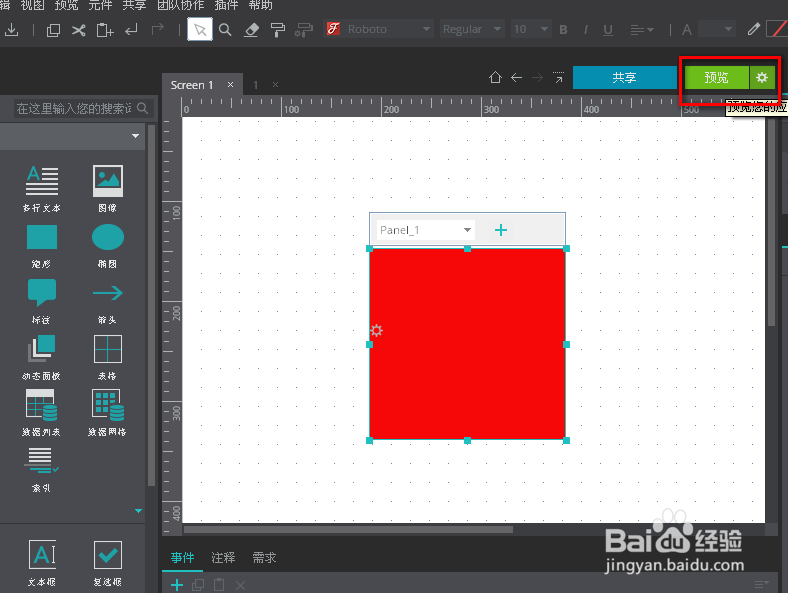Pick the data list widget
The image size is (788, 593).
point(42,405)
